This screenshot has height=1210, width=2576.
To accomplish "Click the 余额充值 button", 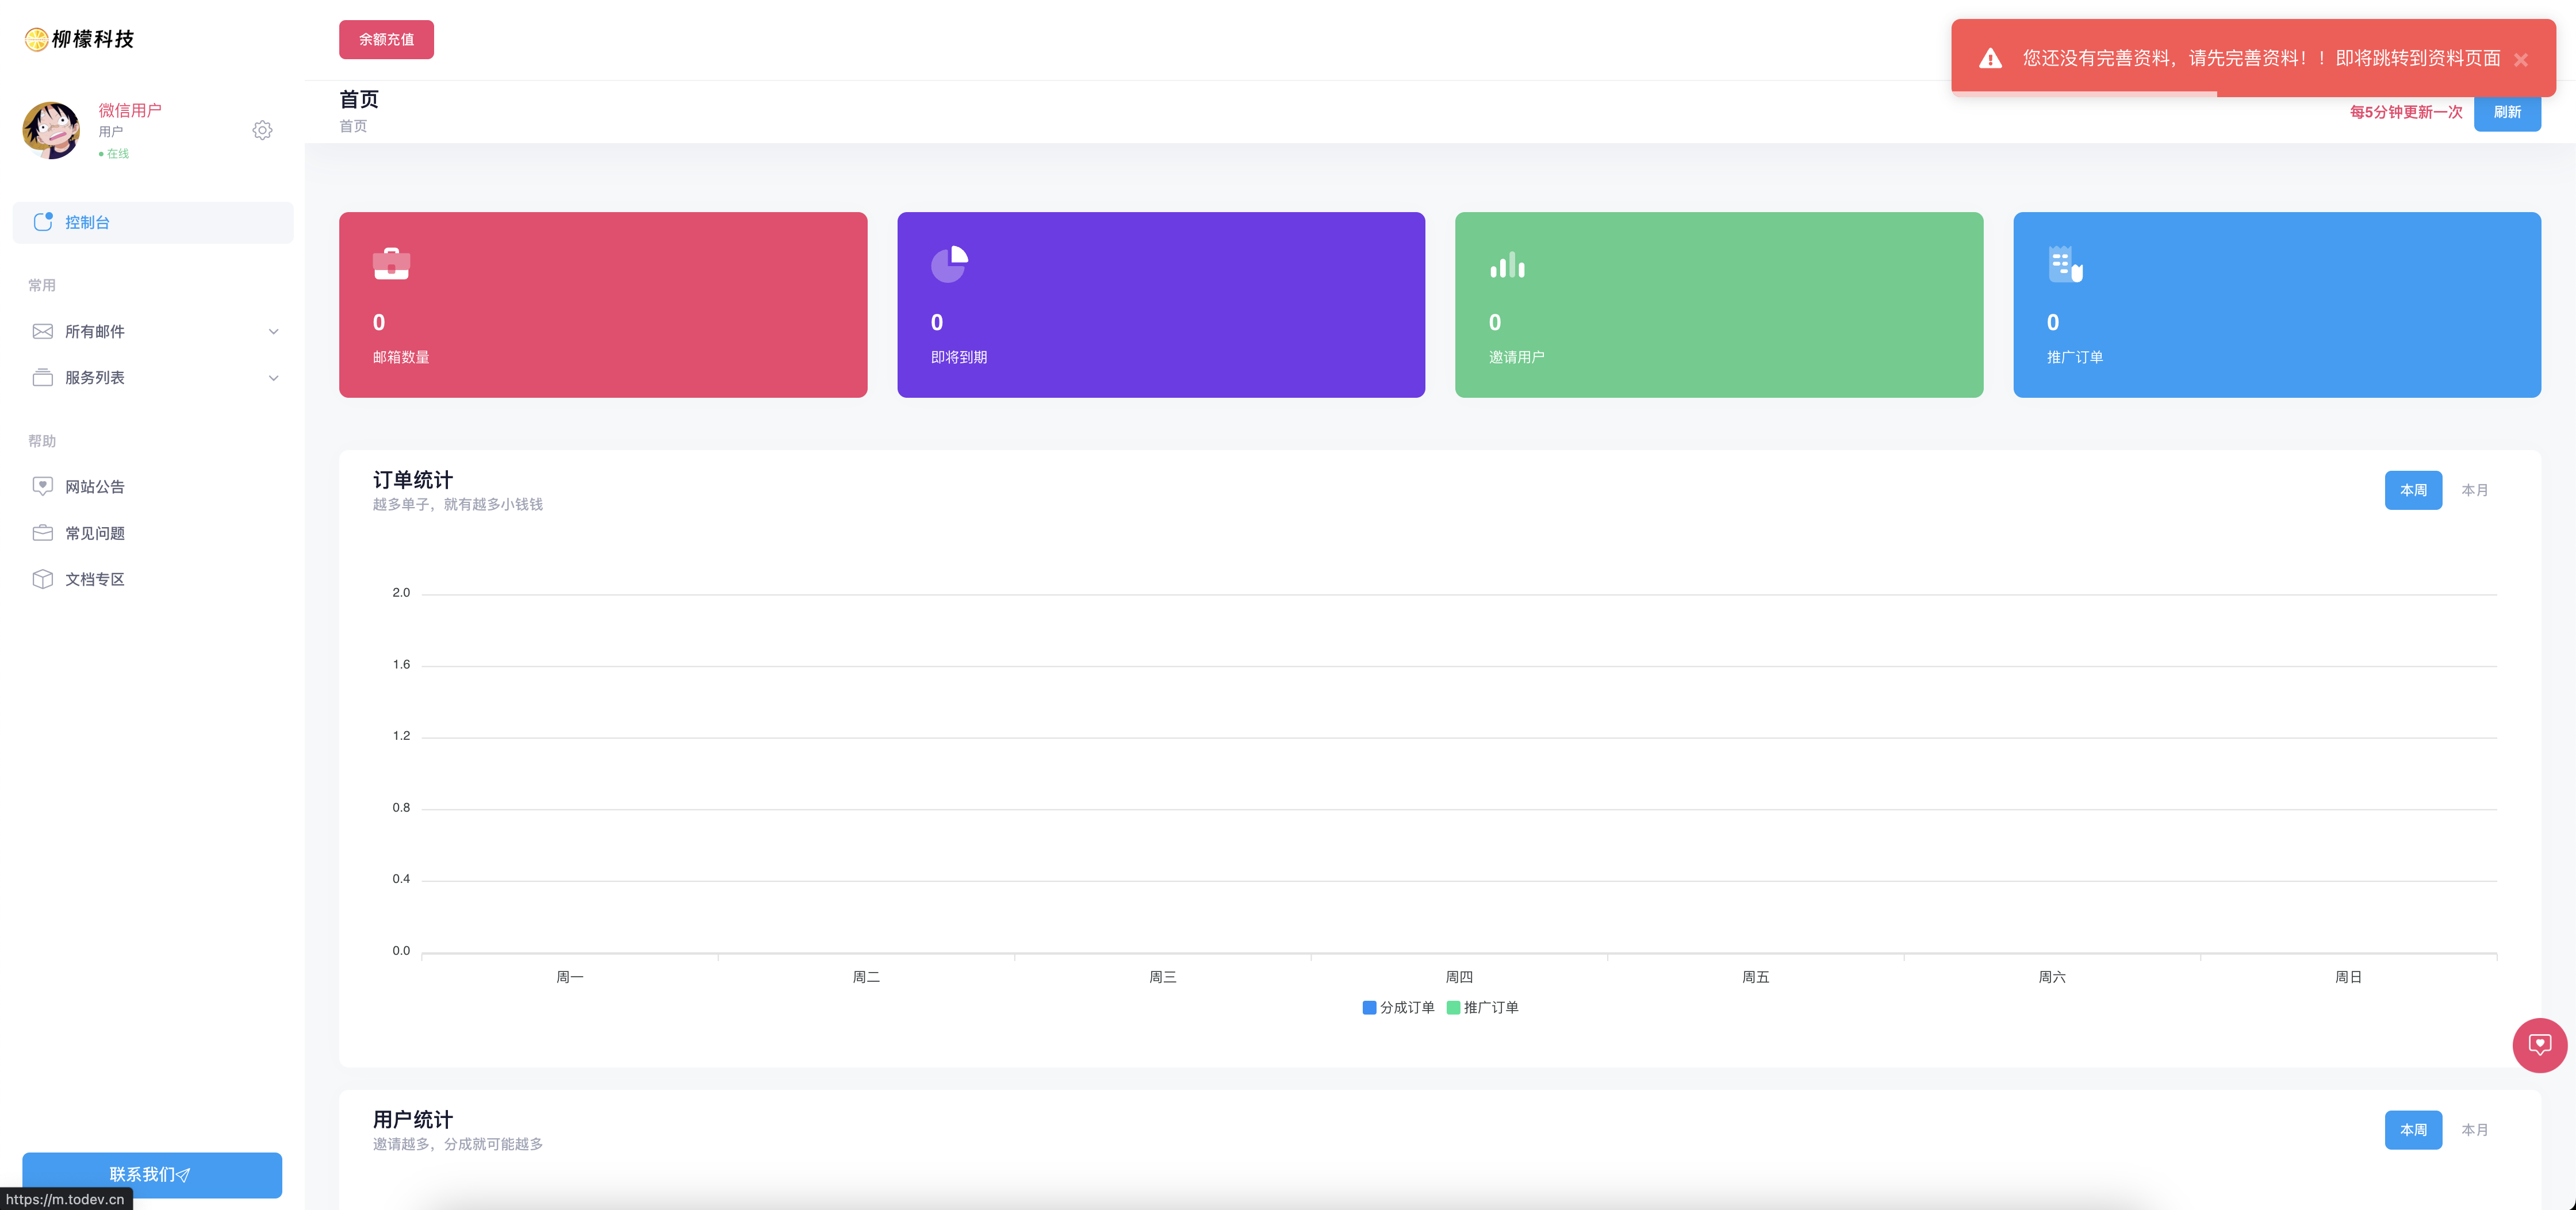I will [x=386, y=39].
